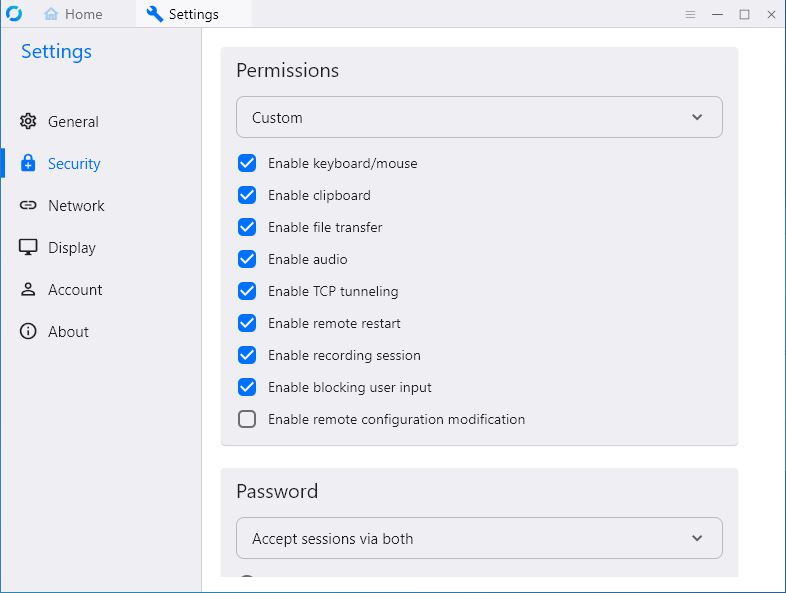Expand the Custom permissions dropdown
Screen dimensions: 786x593
[479, 117]
